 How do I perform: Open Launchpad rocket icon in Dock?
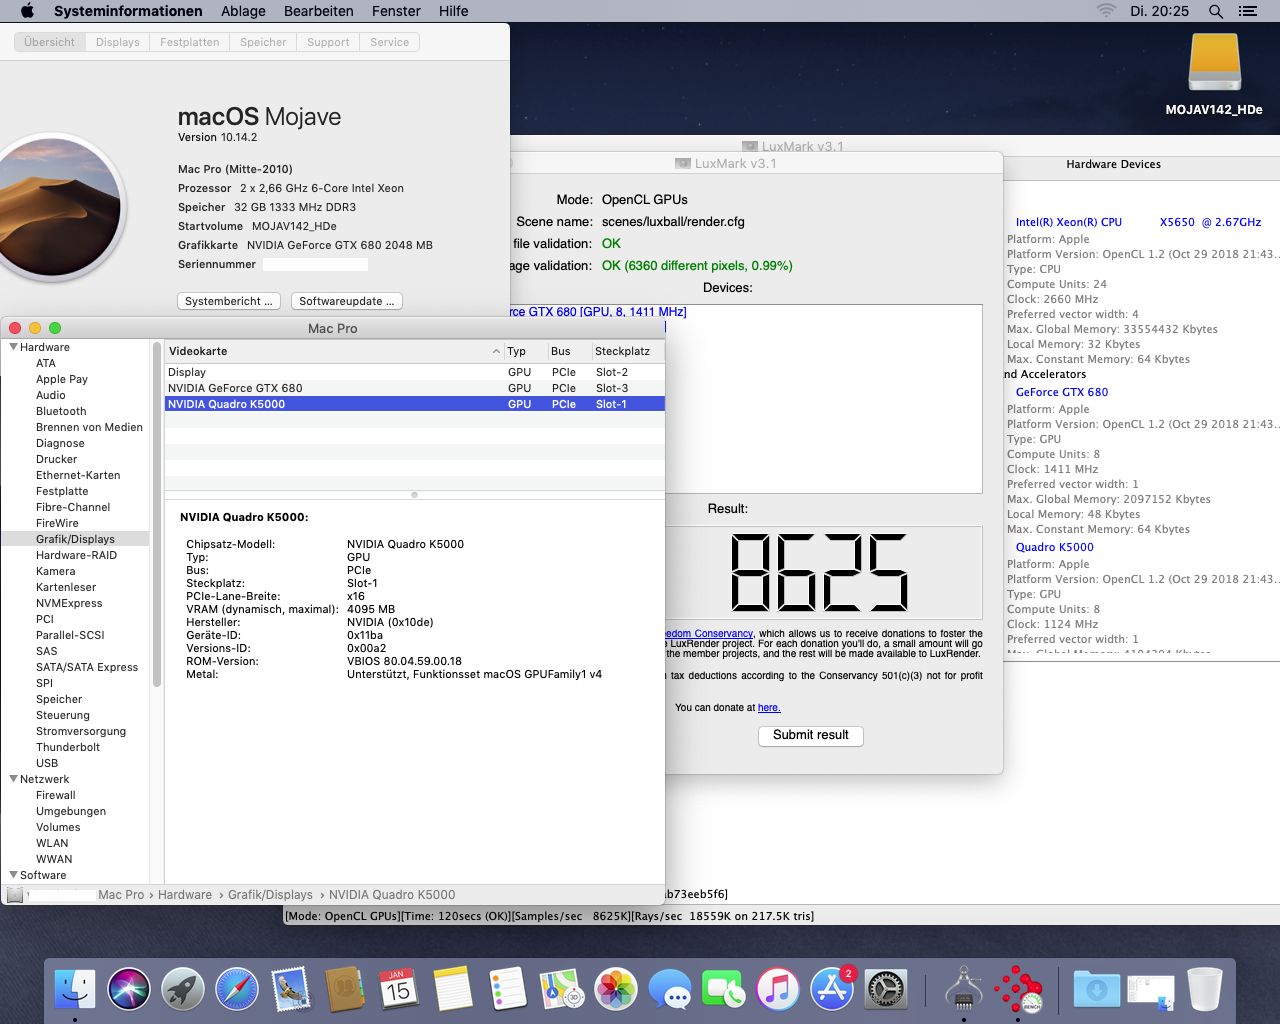click(183, 990)
